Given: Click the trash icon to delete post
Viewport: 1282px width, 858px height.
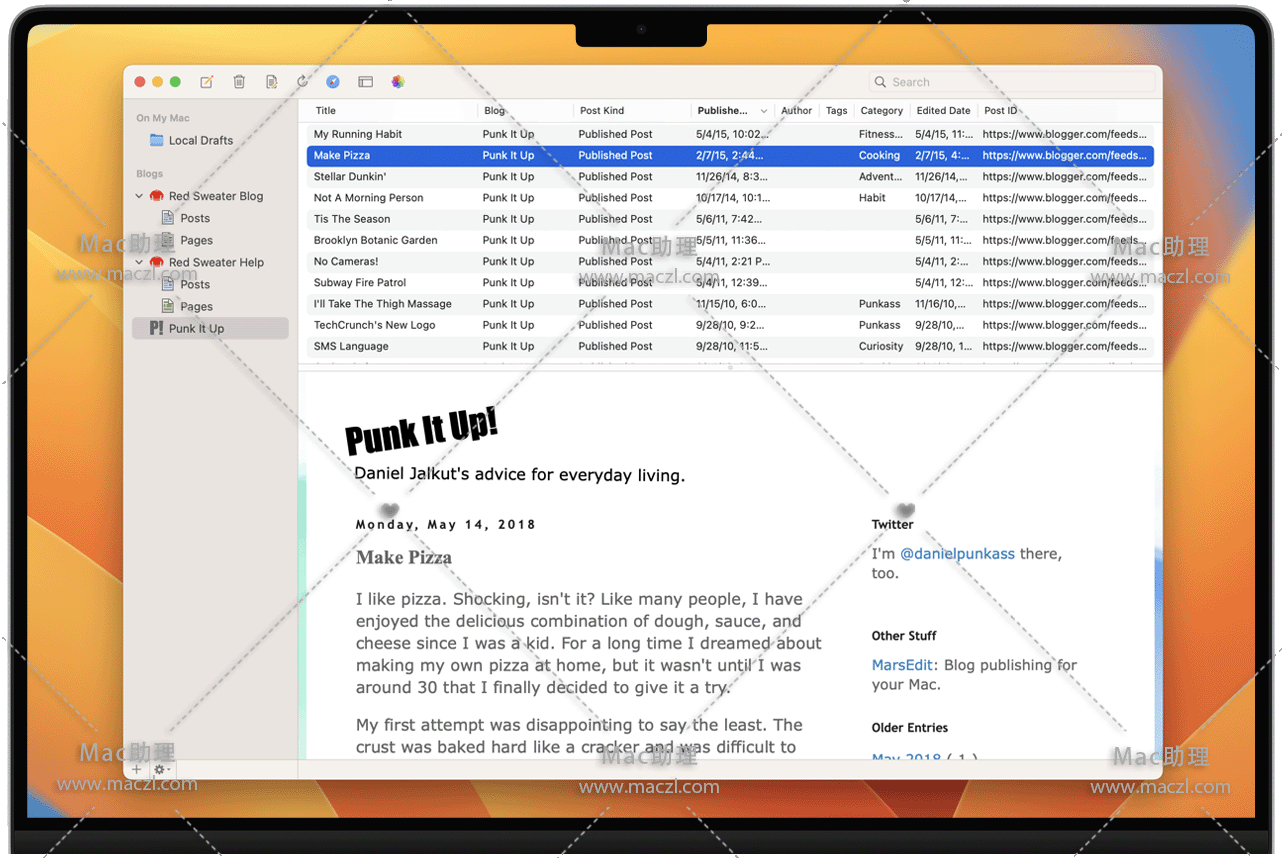Looking at the screenshot, I should (x=239, y=82).
